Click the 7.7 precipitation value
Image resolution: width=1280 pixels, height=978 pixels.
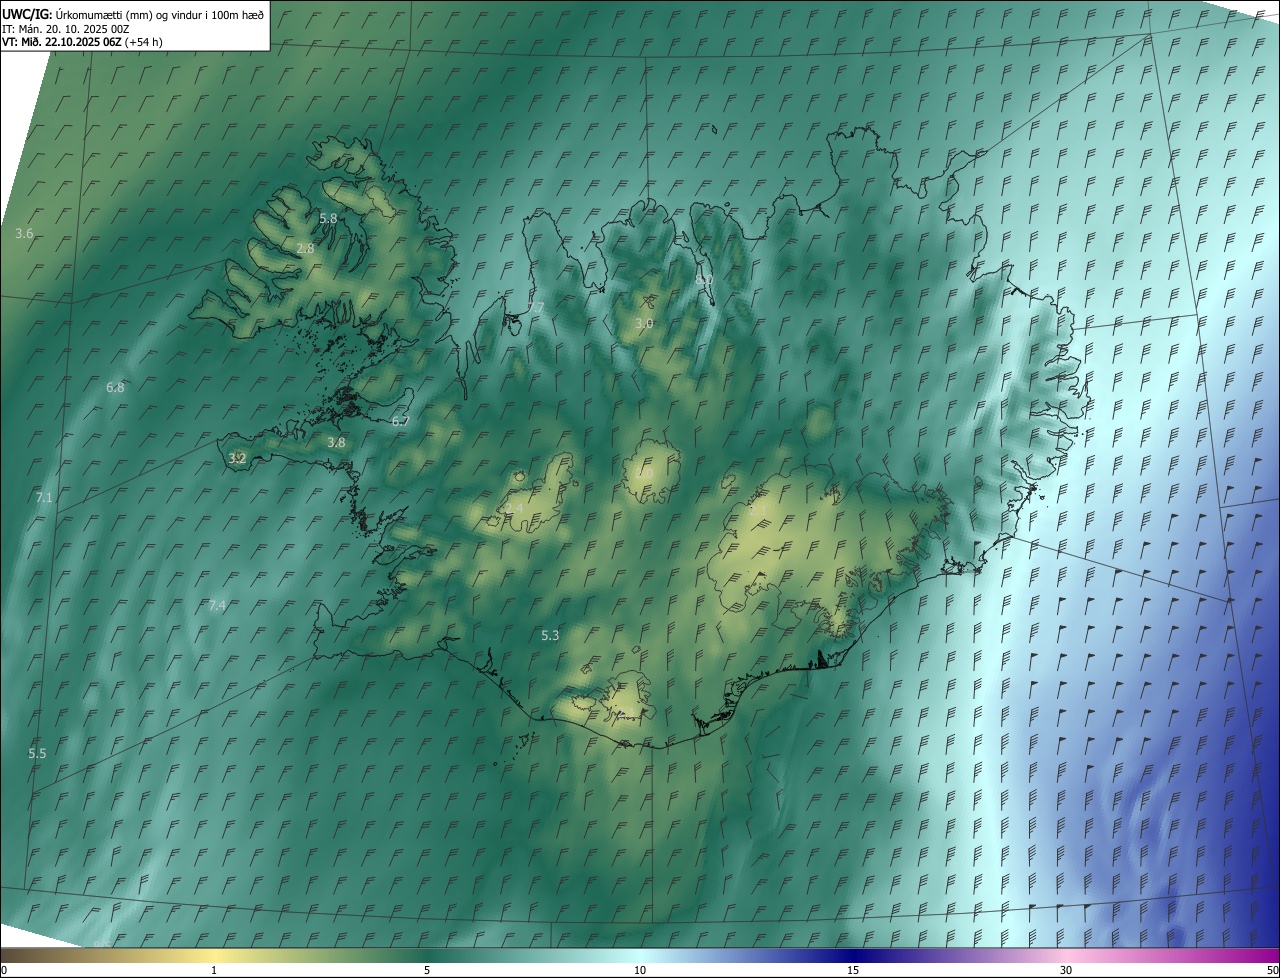click(536, 307)
